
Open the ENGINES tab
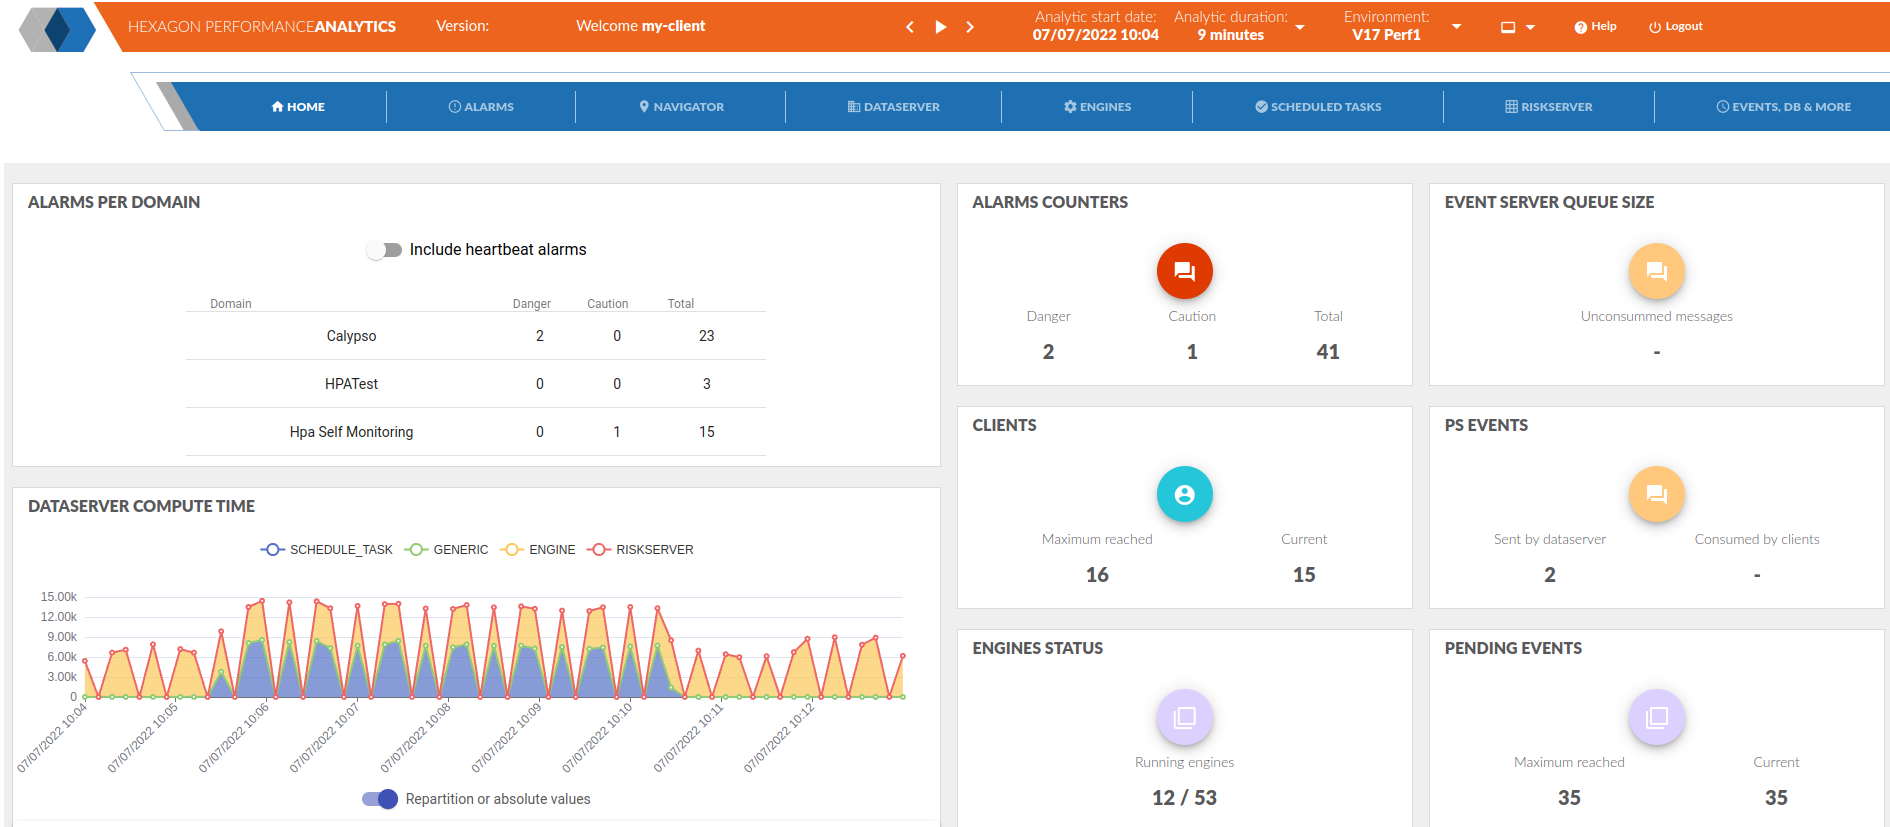(x=1097, y=107)
